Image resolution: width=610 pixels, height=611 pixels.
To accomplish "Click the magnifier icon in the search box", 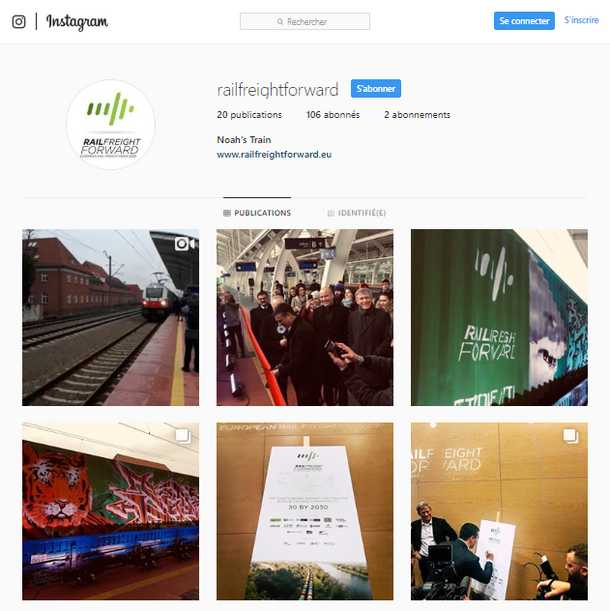I will tap(280, 22).
